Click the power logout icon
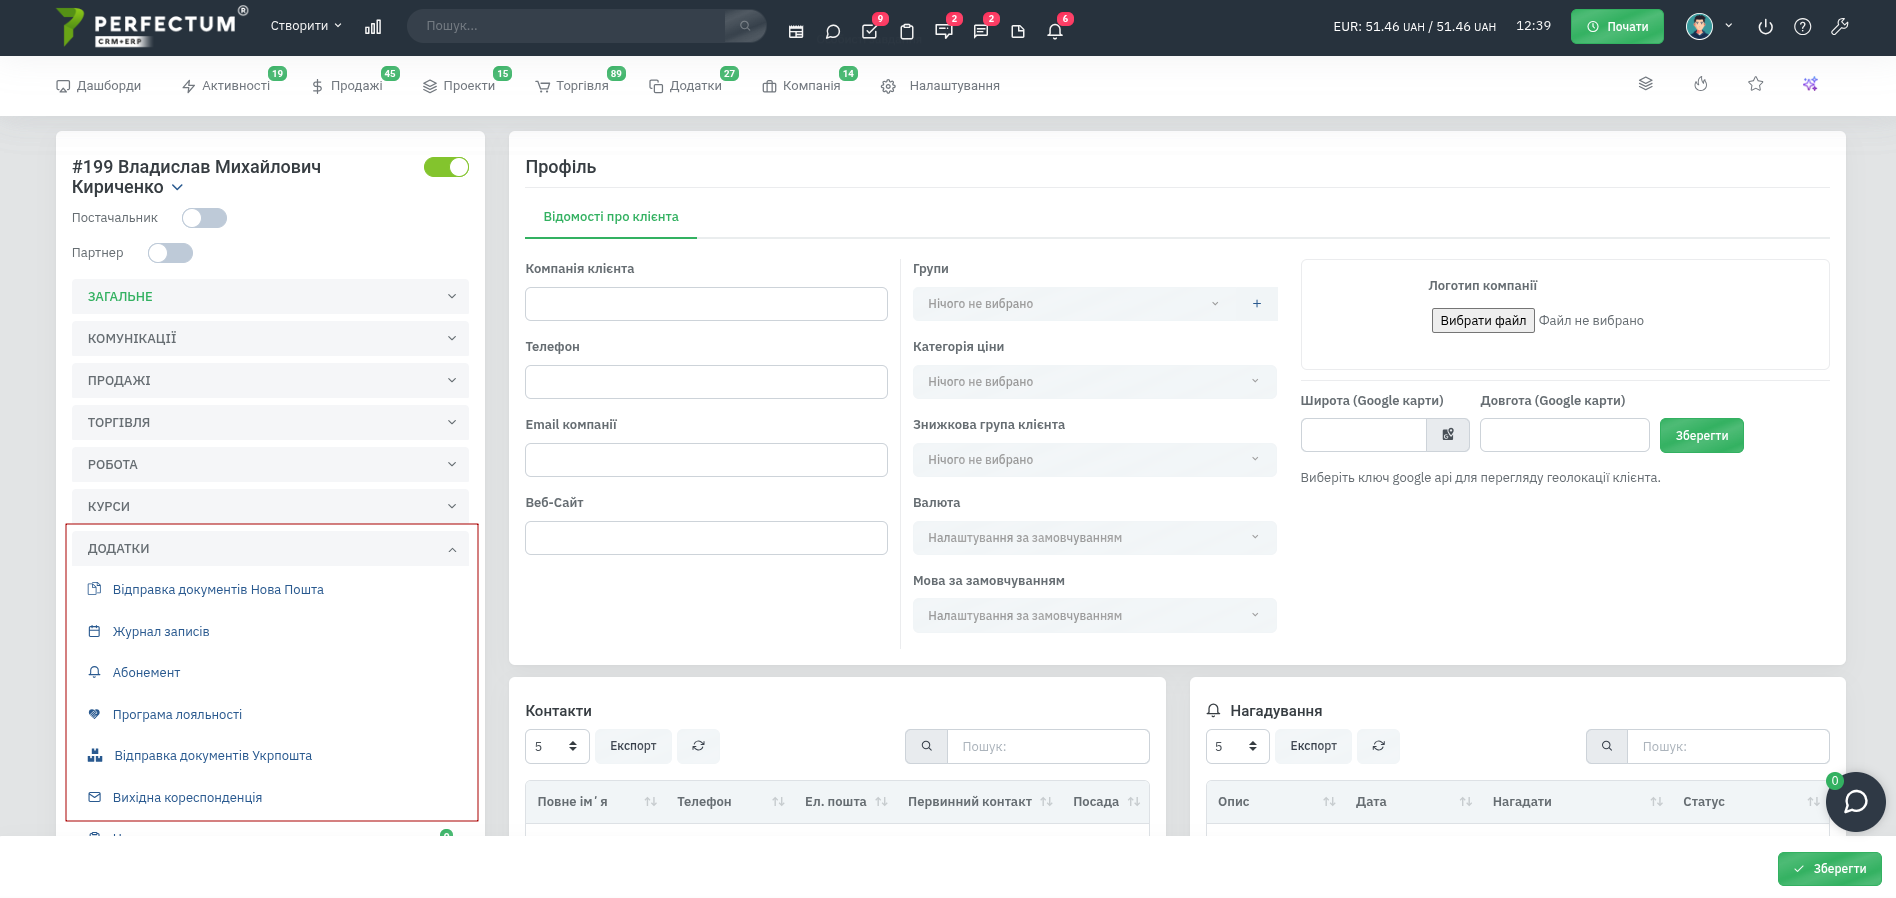This screenshot has width=1896, height=898. coord(1766,27)
